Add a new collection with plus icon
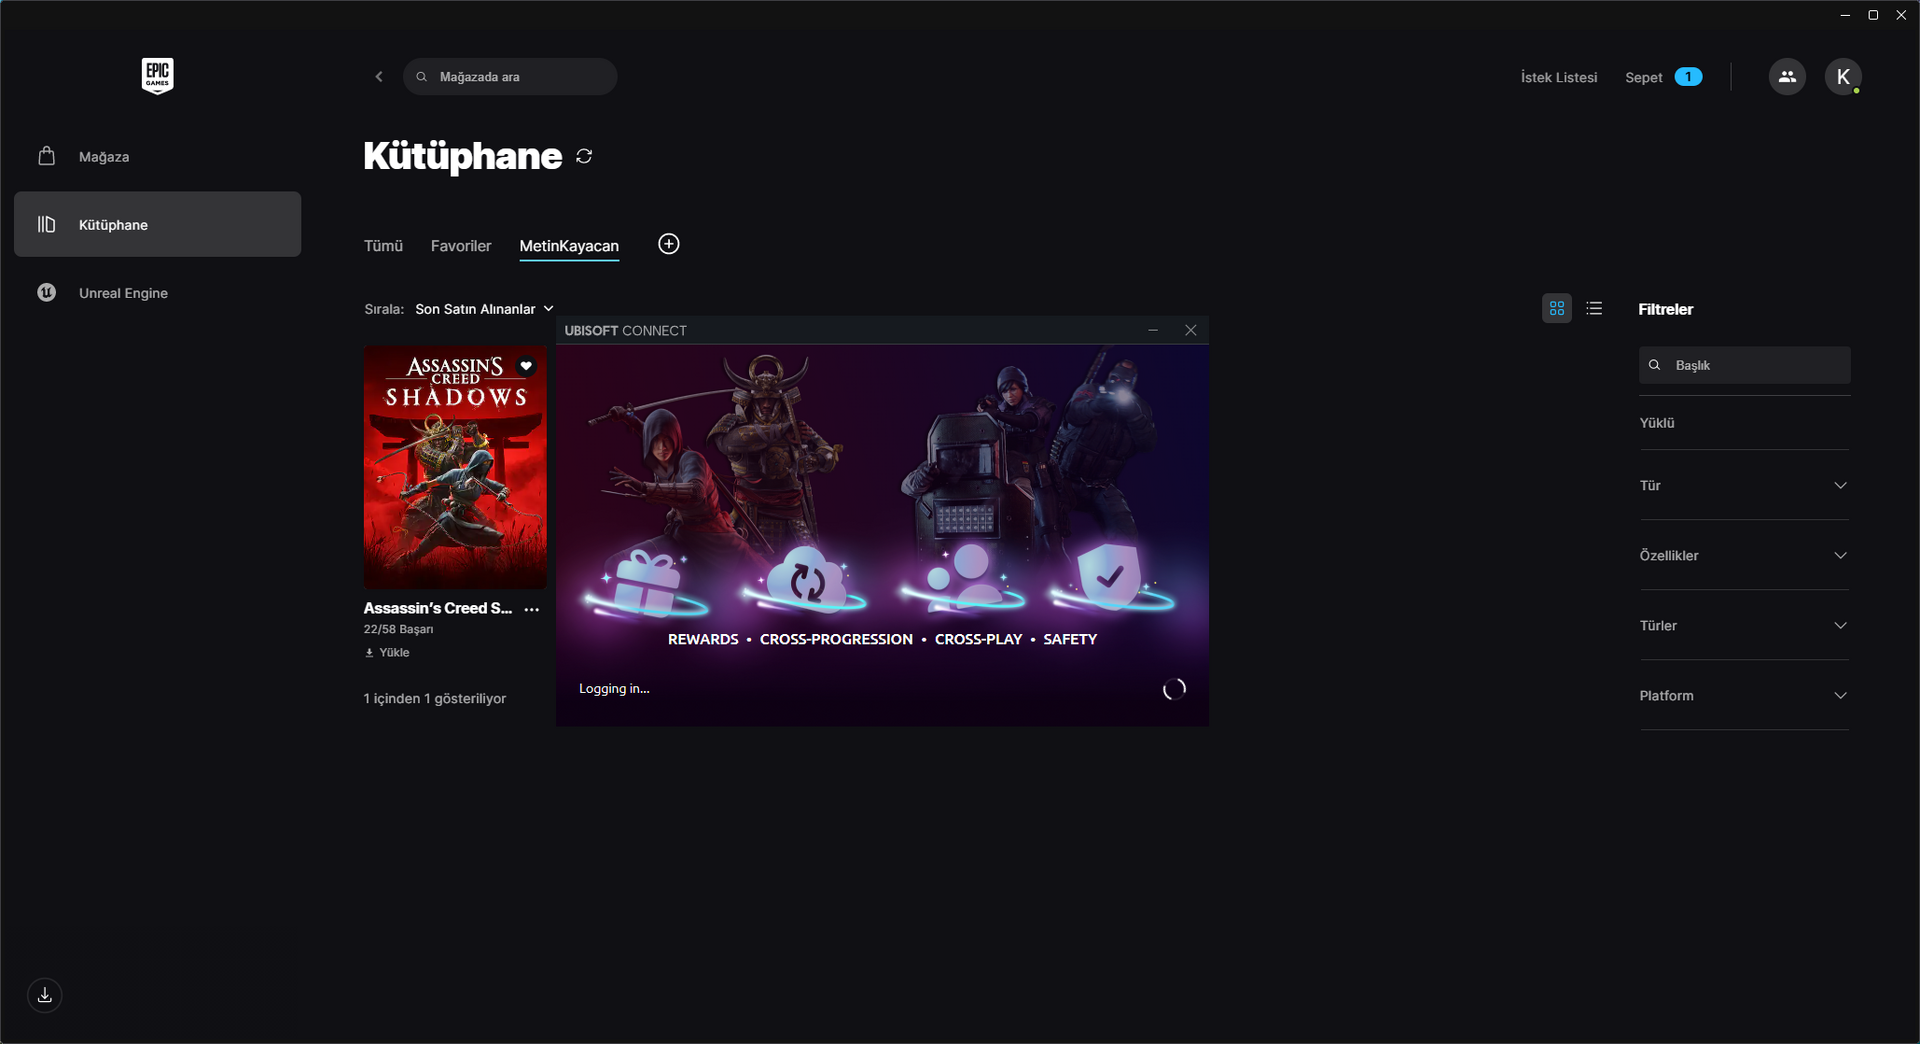The height and width of the screenshot is (1044, 1920). point(669,244)
